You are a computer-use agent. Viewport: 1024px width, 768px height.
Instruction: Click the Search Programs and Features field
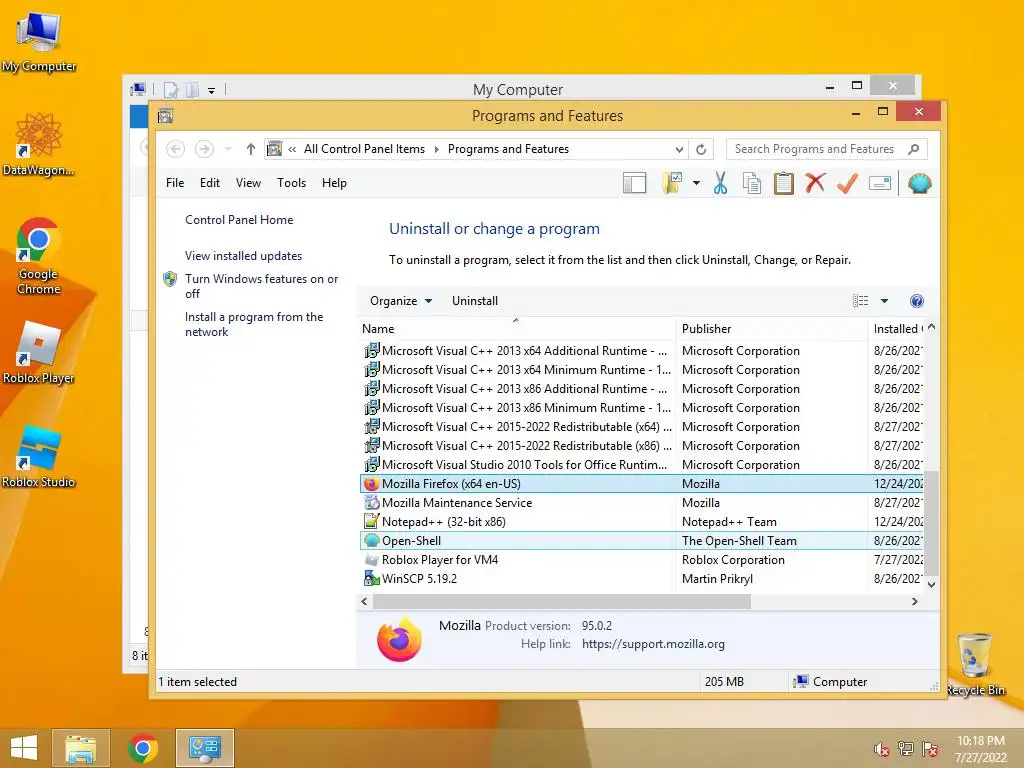[x=814, y=149]
